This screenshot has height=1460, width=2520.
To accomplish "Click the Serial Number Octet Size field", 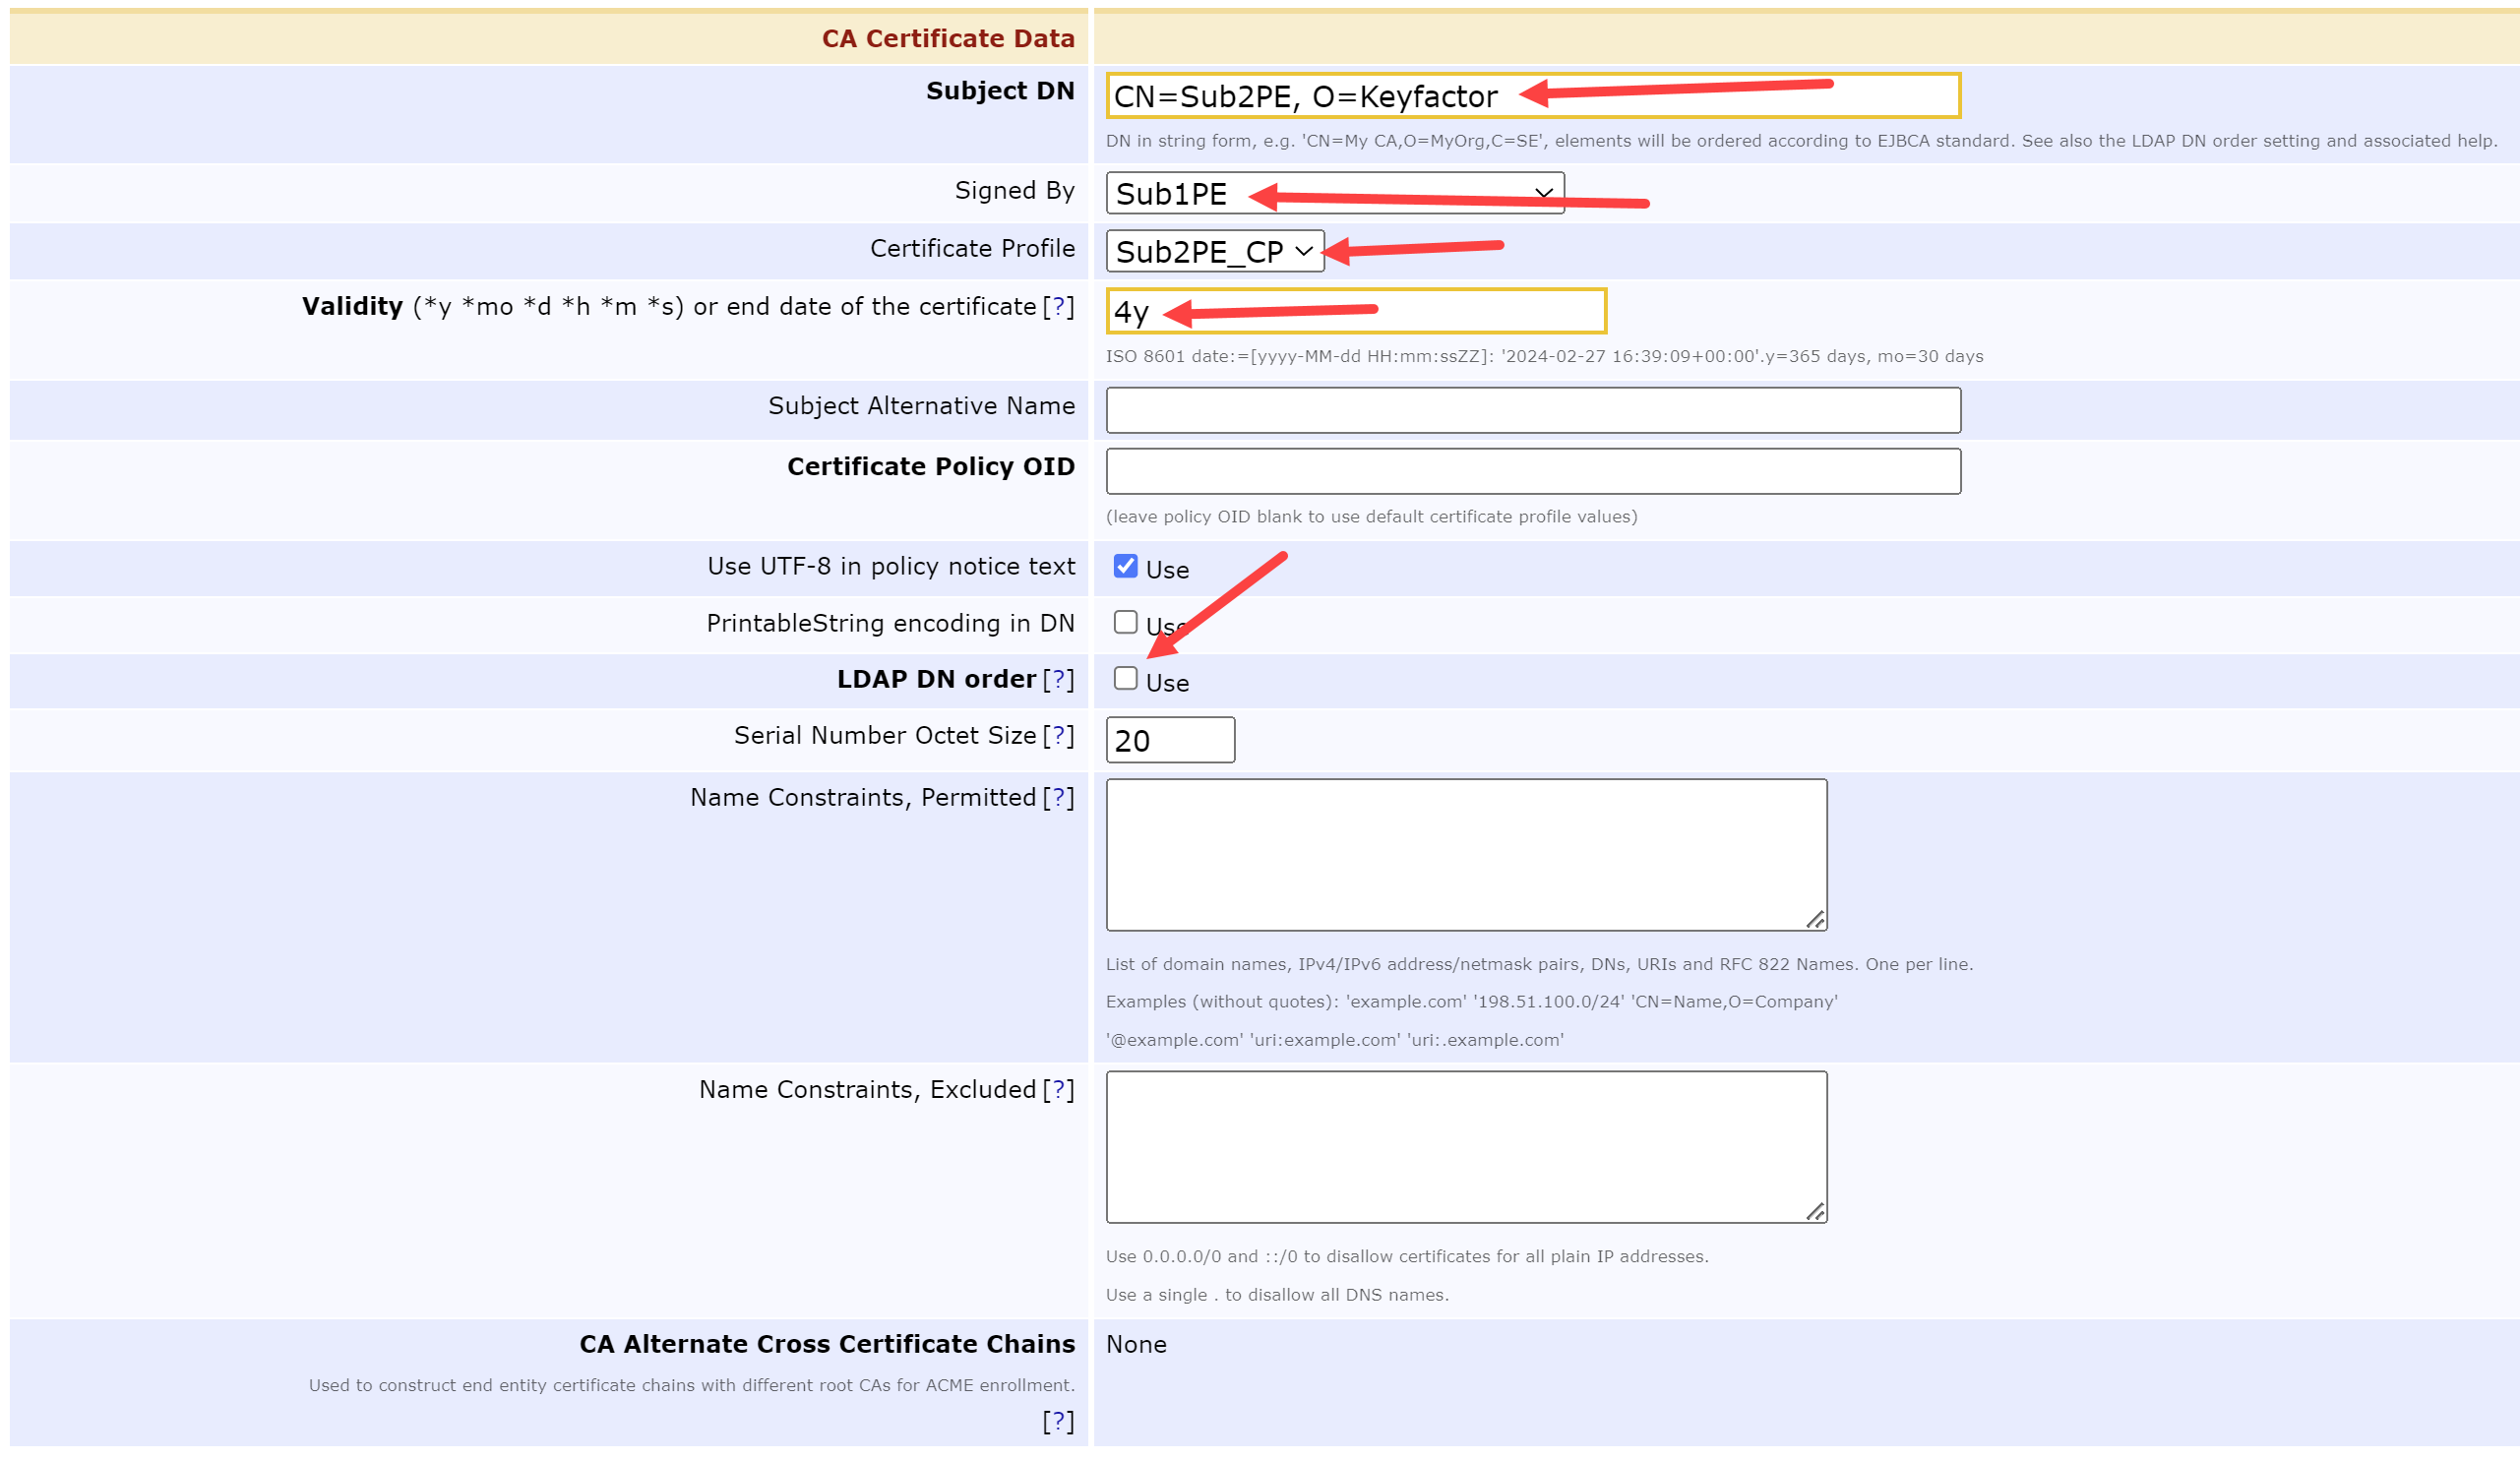I will [1170, 741].
